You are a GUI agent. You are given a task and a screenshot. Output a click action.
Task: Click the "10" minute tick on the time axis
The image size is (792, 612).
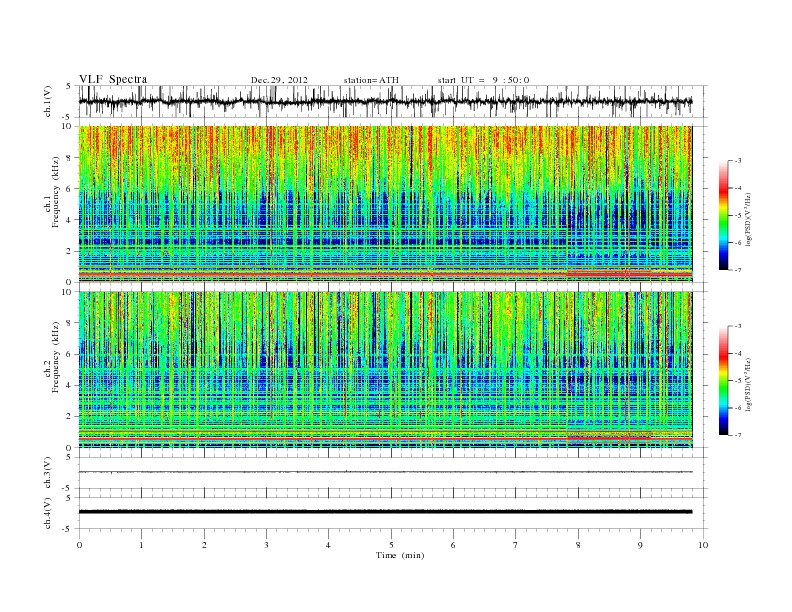(703, 545)
